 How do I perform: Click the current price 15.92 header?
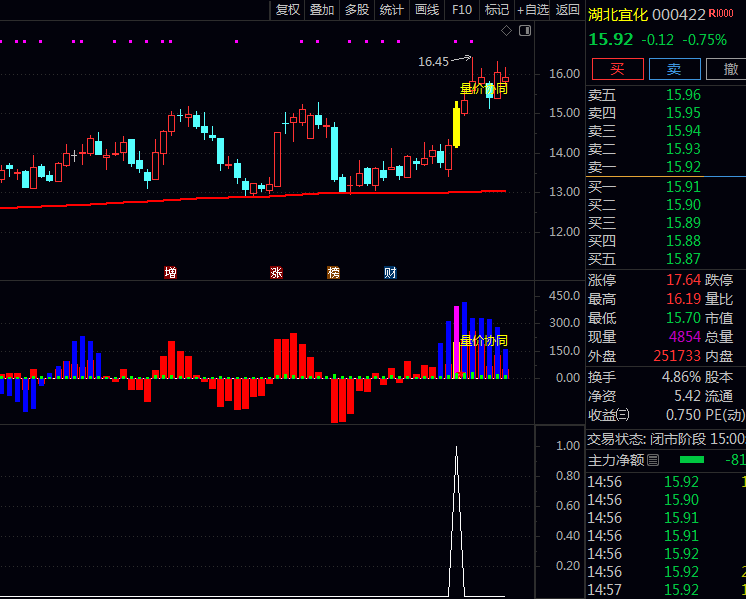coord(611,39)
